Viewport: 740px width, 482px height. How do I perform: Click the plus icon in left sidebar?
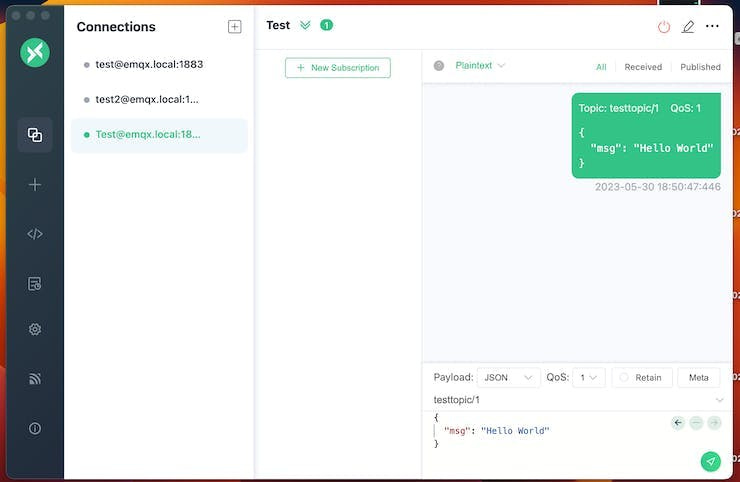point(35,185)
